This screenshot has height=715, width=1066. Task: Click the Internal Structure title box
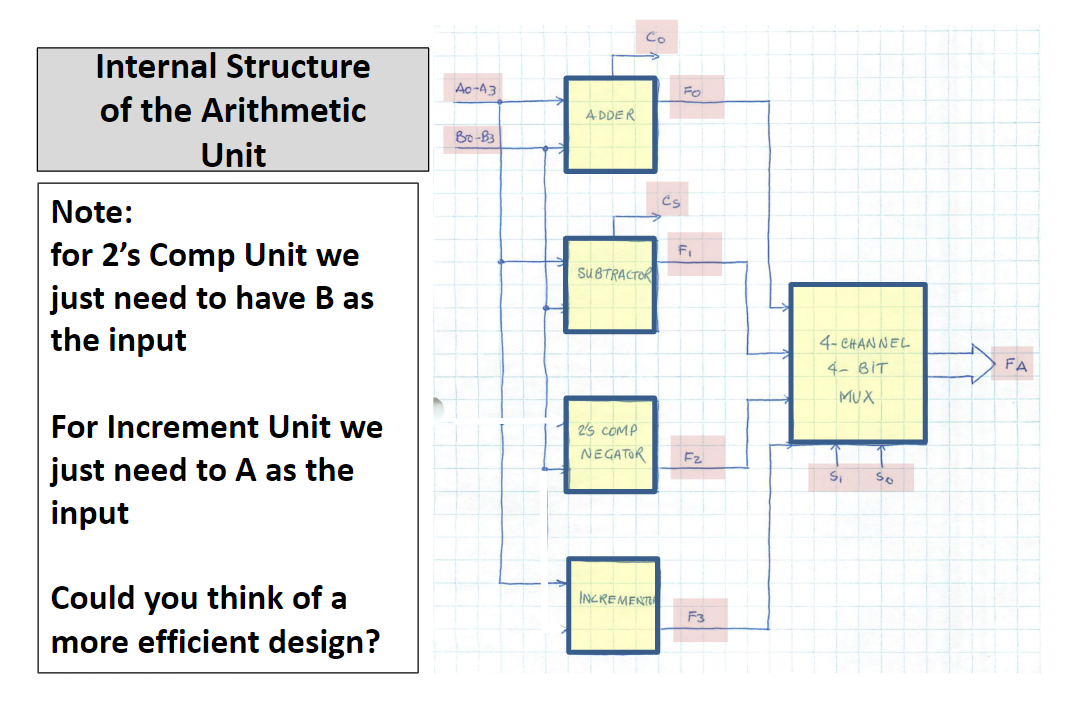pyautogui.click(x=233, y=109)
